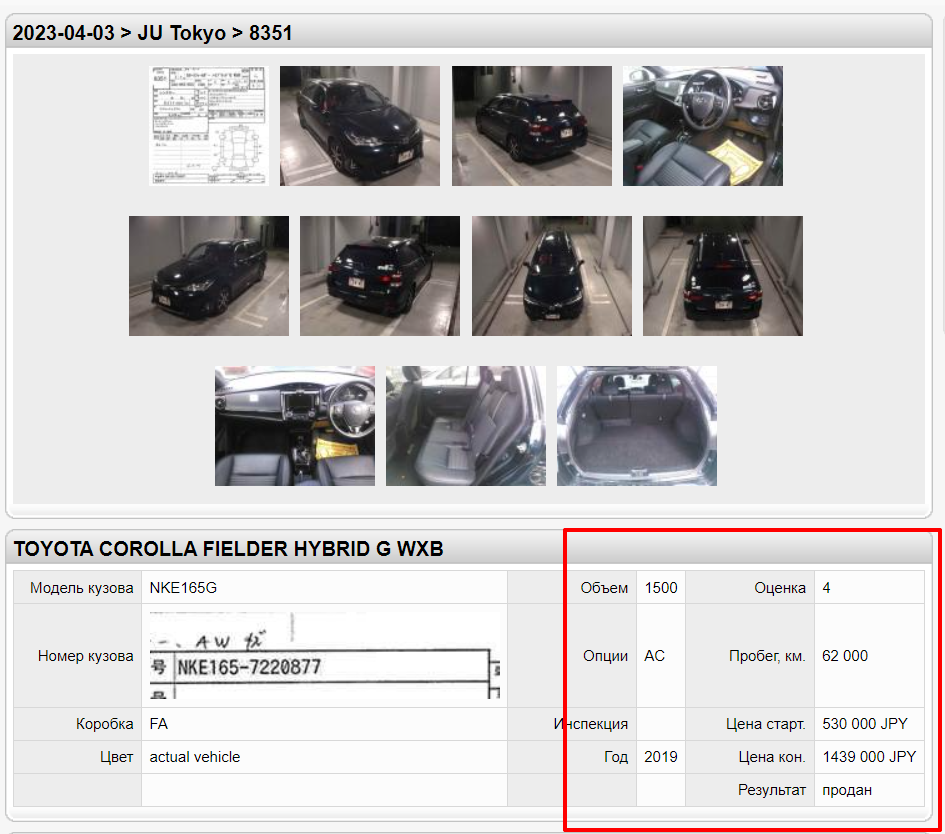Select the Оценка grade value 4

click(826, 588)
